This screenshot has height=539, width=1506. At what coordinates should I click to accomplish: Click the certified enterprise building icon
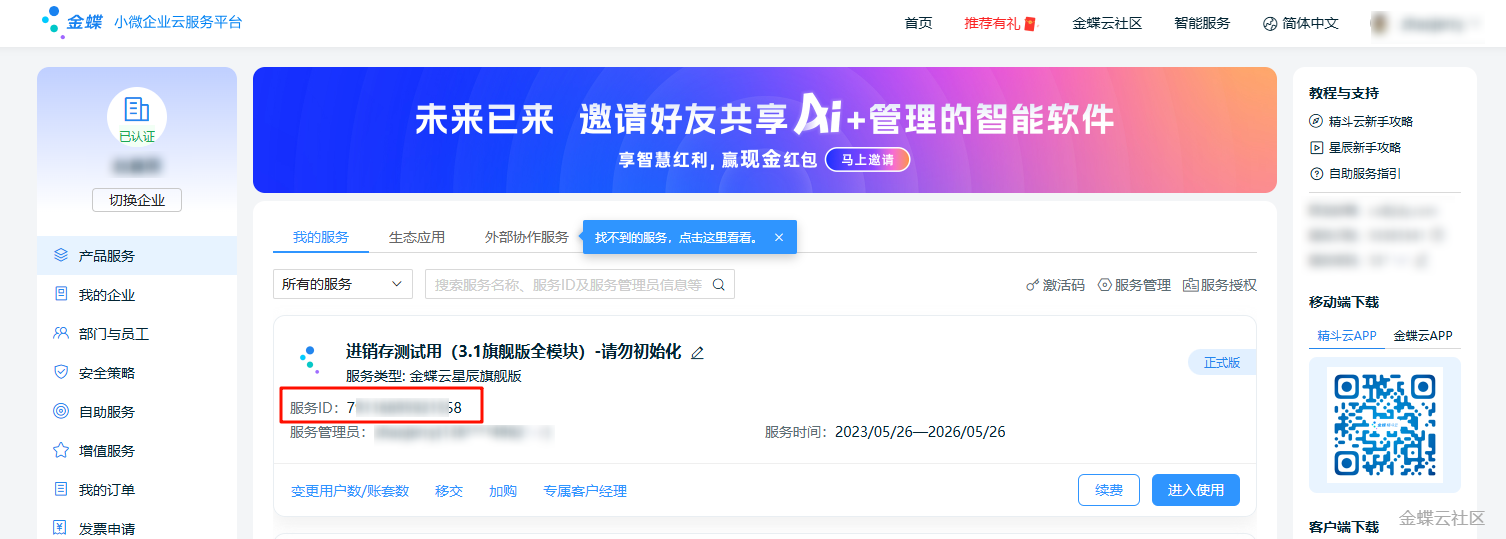[137, 109]
